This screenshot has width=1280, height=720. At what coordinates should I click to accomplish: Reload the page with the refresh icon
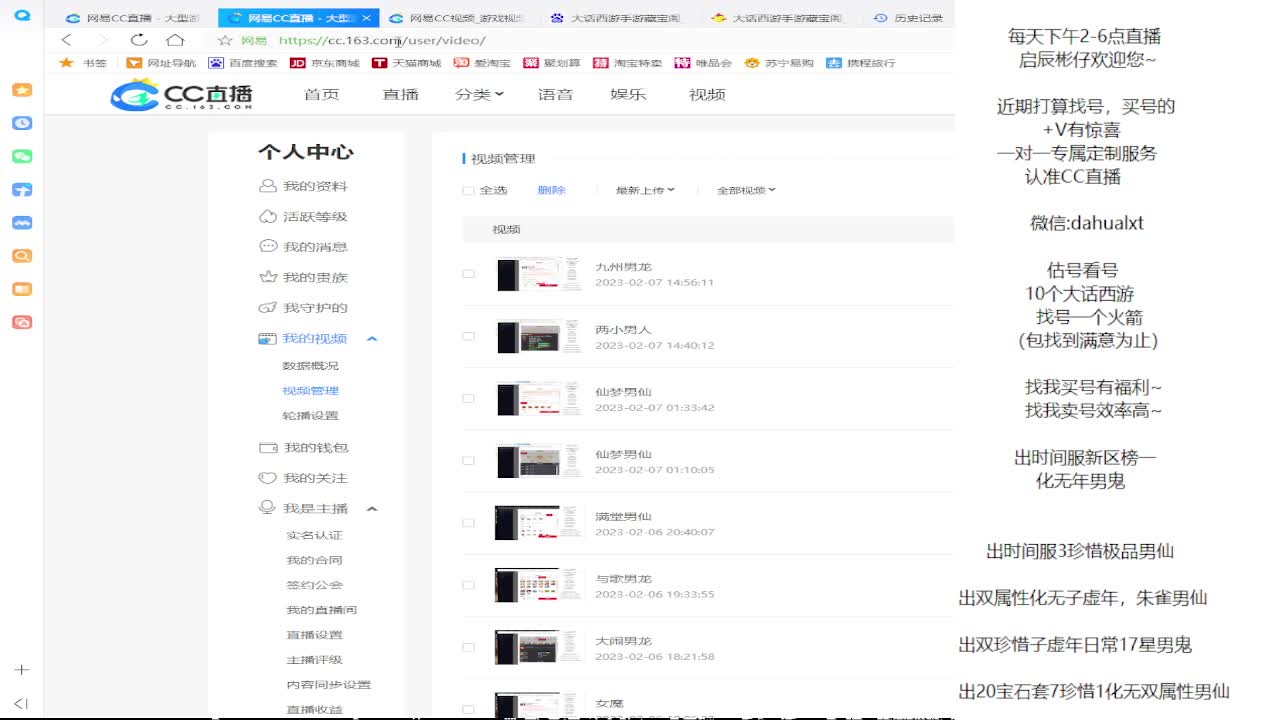(139, 40)
